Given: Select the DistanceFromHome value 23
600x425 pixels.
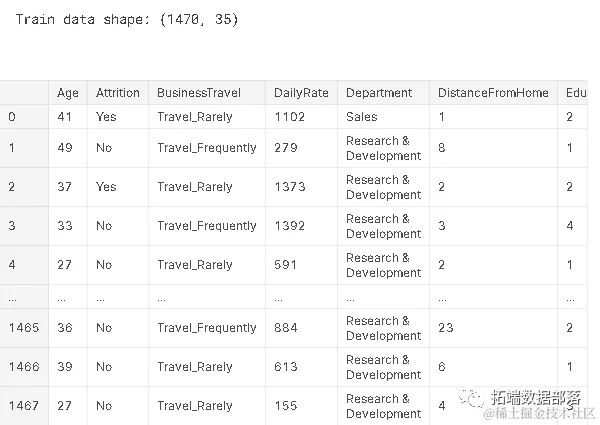Looking at the screenshot, I should pyautogui.click(x=445, y=328).
